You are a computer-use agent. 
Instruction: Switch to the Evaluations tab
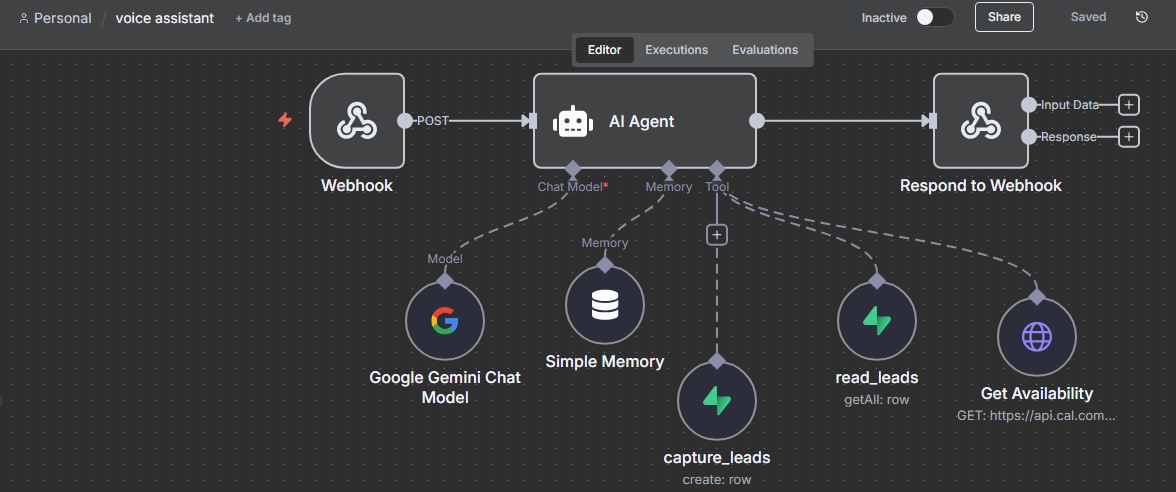pos(764,50)
